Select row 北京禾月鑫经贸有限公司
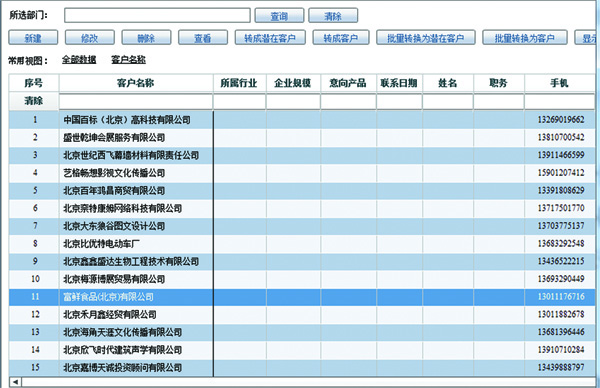 (x=302, y=314)
